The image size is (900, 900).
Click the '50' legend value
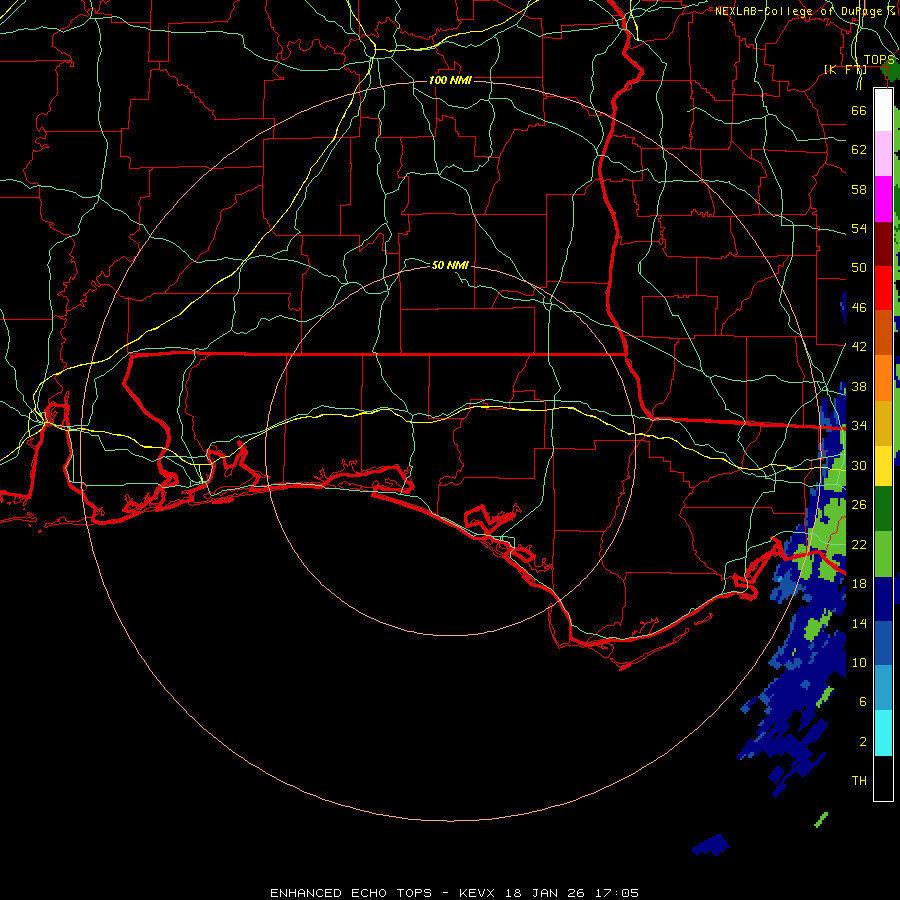click(x=859, y=267)
